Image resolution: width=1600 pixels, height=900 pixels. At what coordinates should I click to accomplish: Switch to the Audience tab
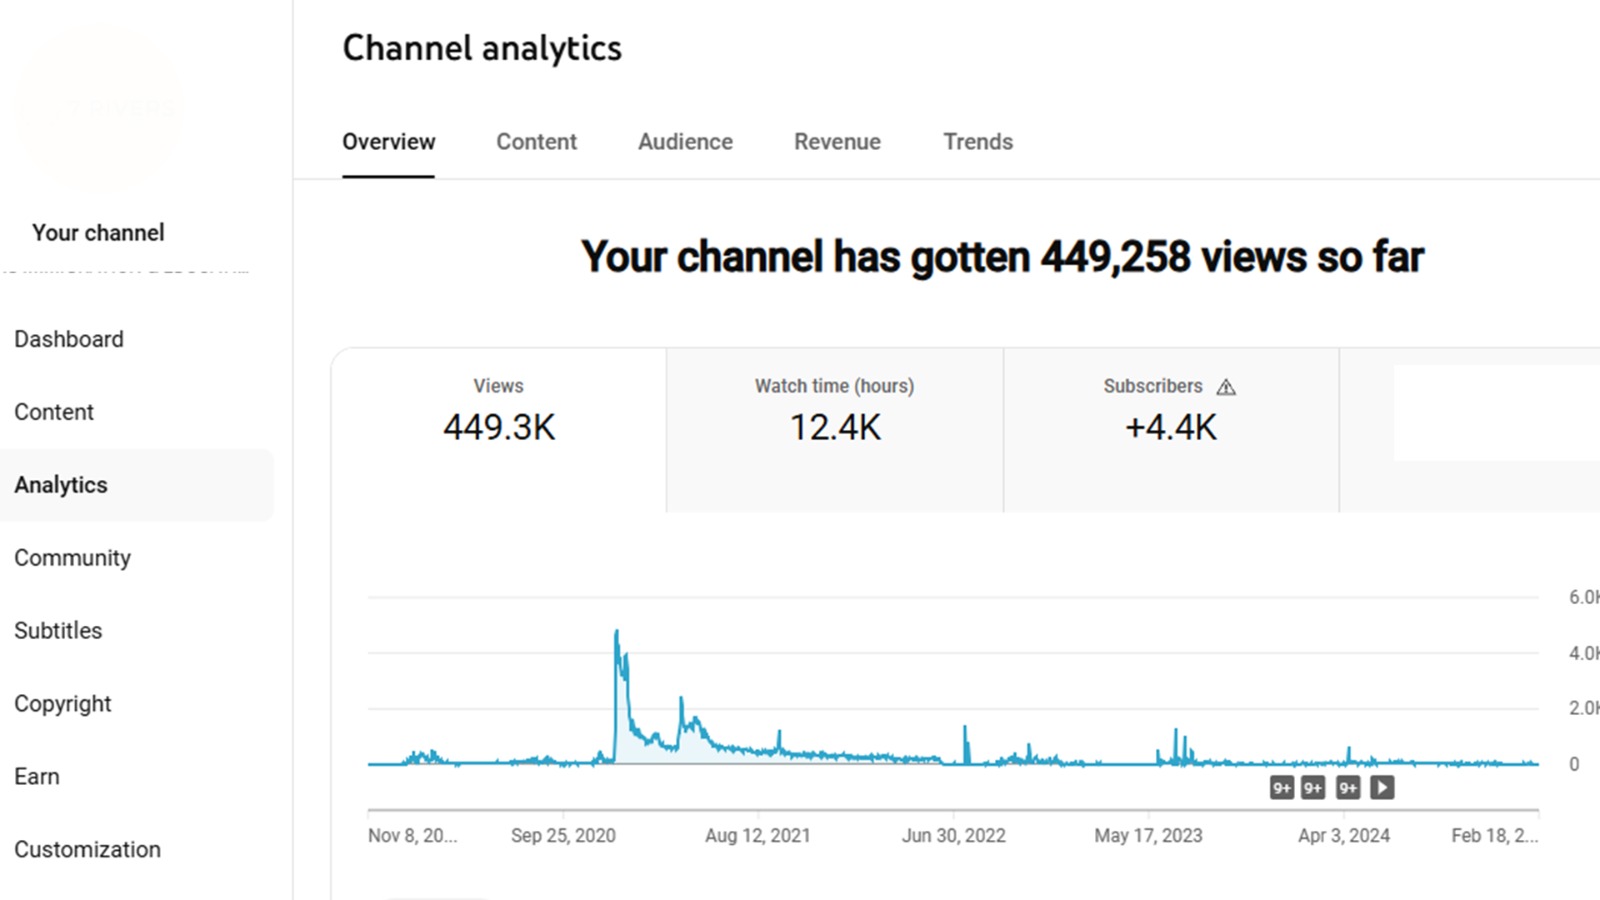685,142
